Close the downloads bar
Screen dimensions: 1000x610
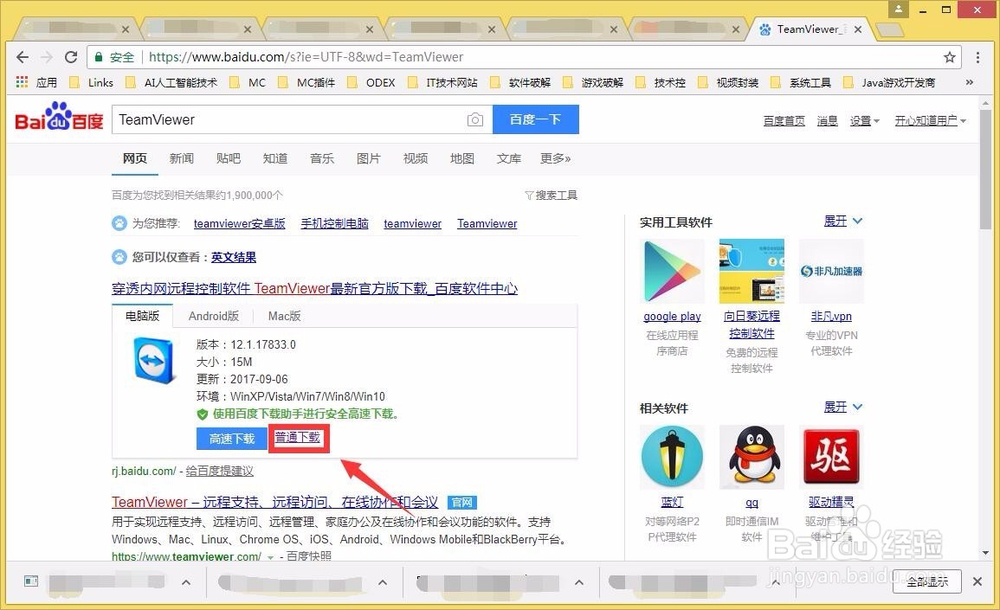(977, 581)
